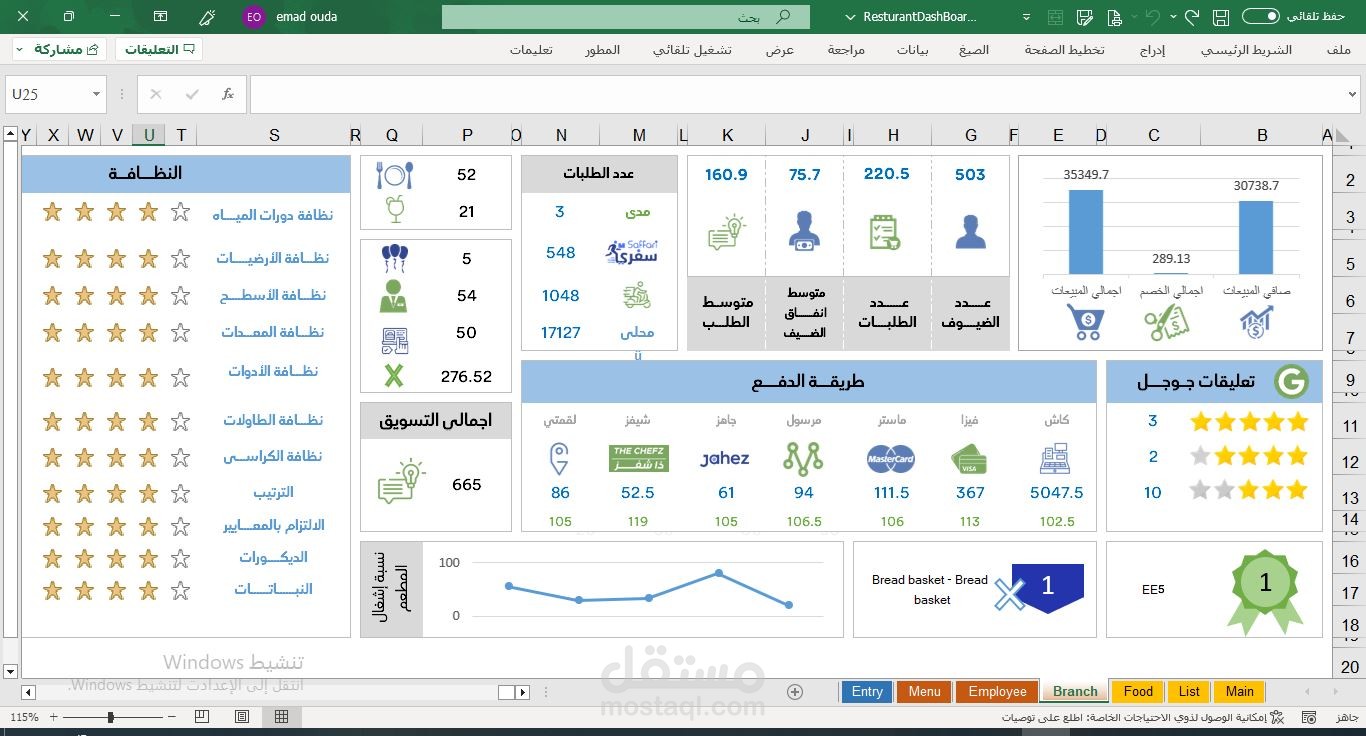Click the MasterCard logo icon
Screen dimensions: 1366x736
click(891, 459)
